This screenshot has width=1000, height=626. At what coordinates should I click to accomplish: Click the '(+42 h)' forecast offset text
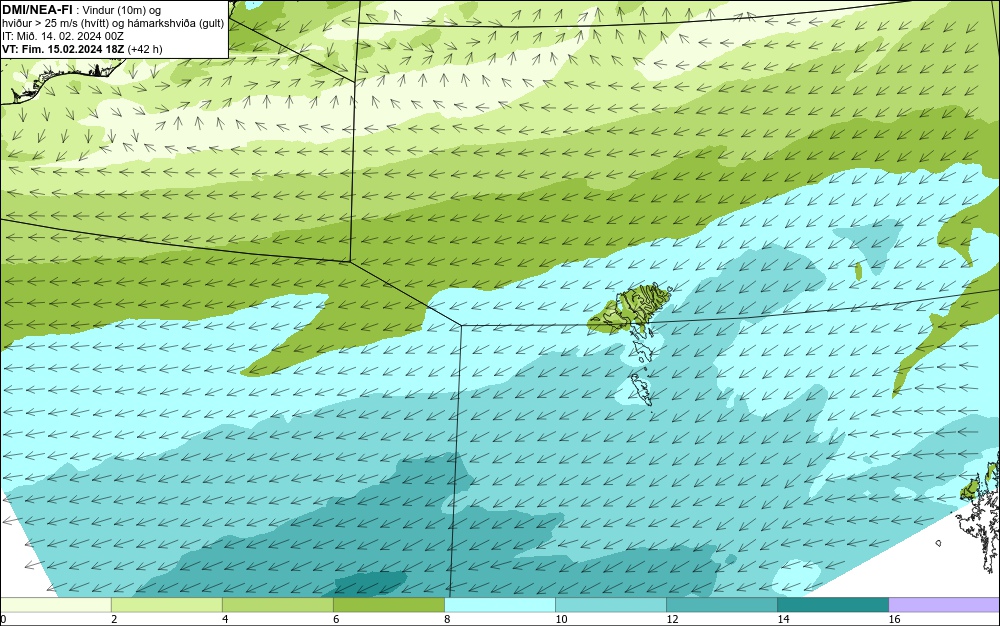tap(145, 49)
